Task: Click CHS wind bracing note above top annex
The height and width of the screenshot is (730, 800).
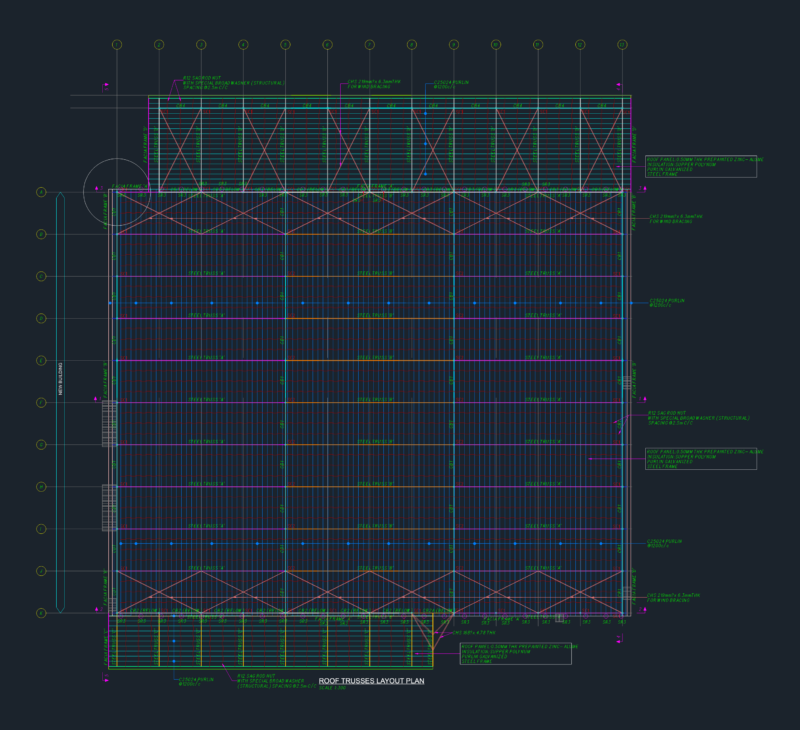Action: (374, 84)
